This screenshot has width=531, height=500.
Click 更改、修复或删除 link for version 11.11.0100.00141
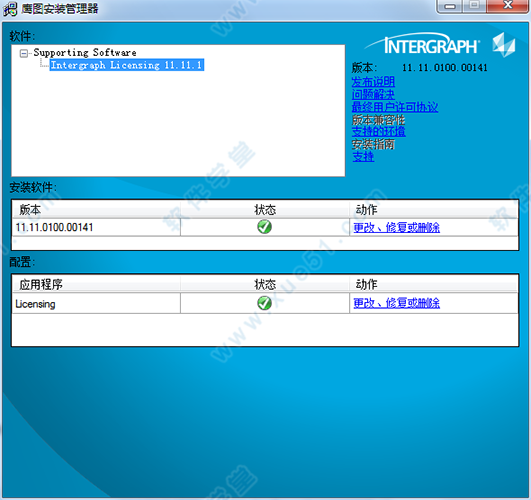(397, 227)
